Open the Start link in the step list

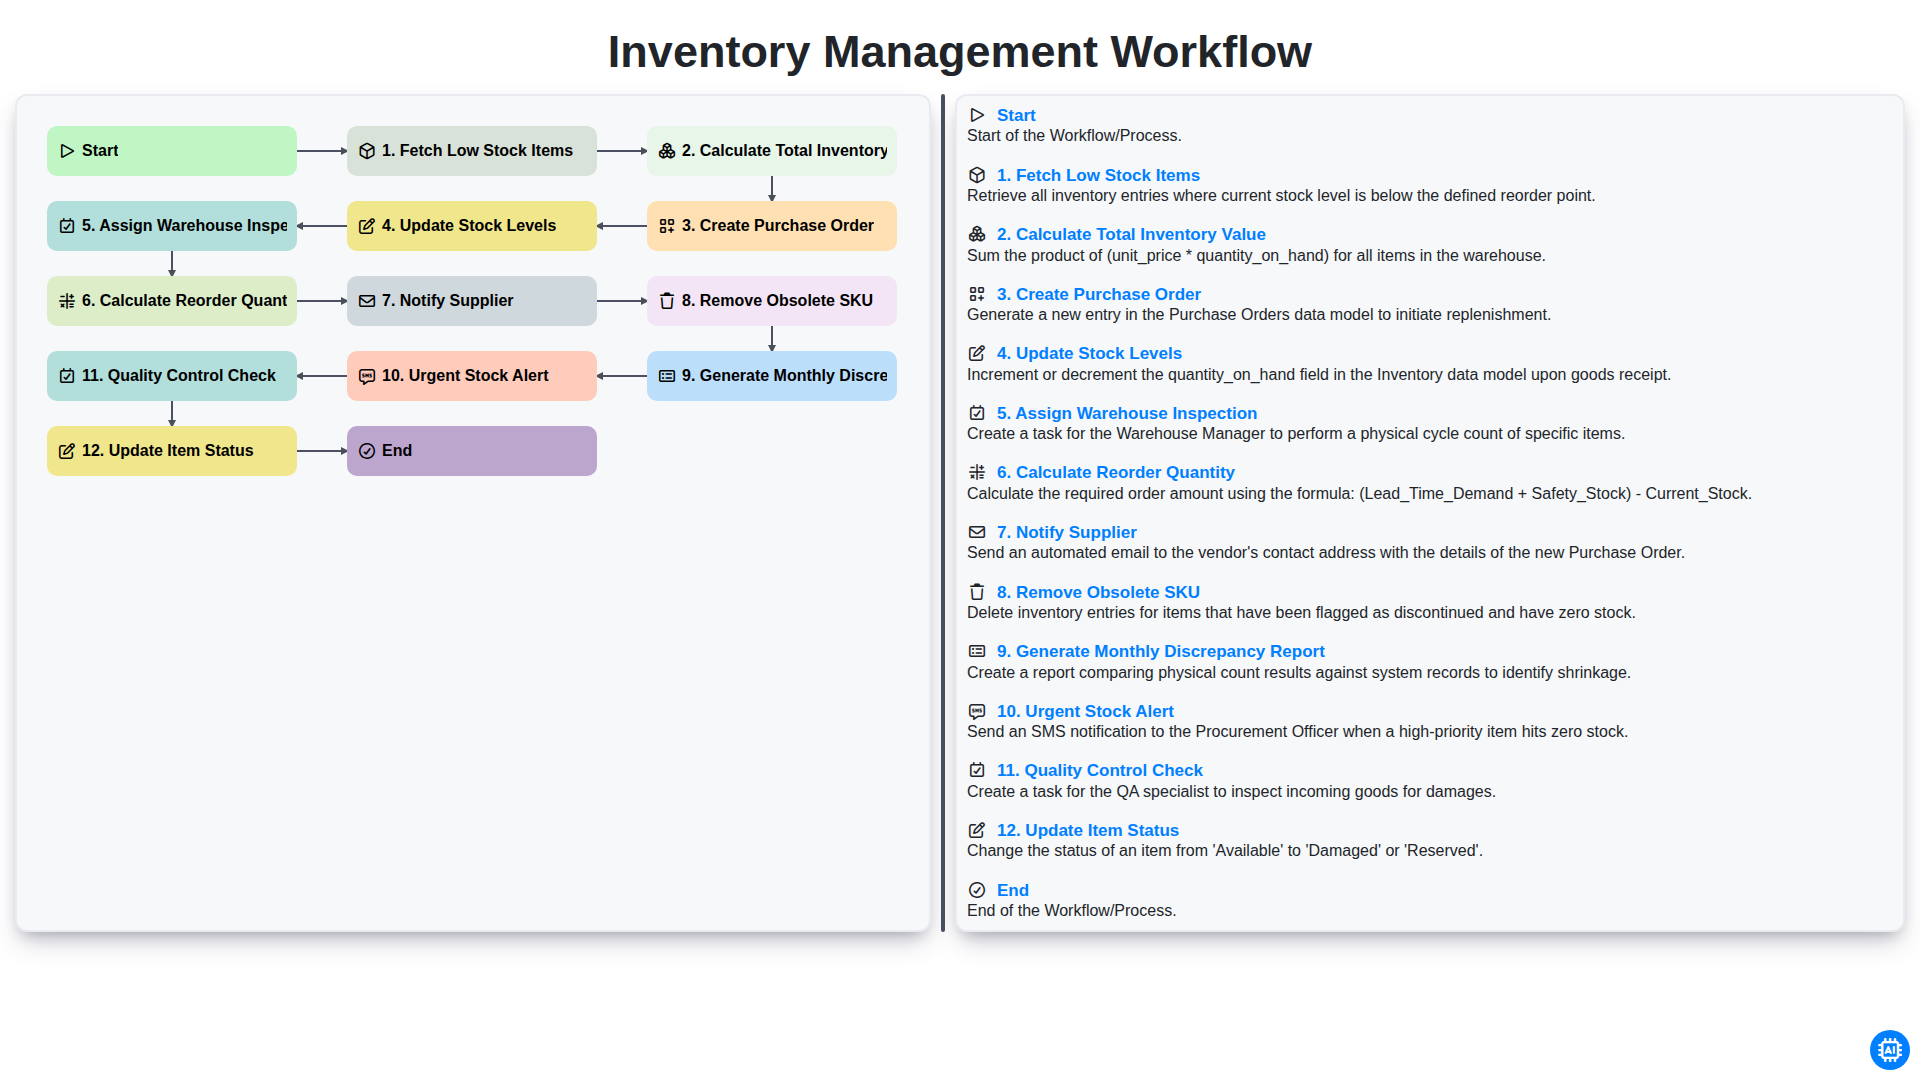tap(1016, 115)
